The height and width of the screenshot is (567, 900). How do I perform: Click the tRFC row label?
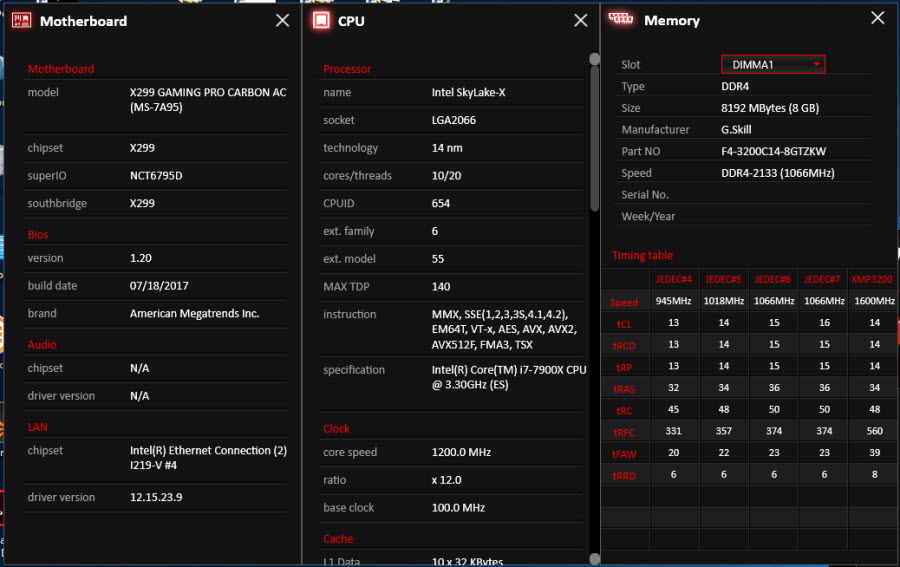coord(624,432)
